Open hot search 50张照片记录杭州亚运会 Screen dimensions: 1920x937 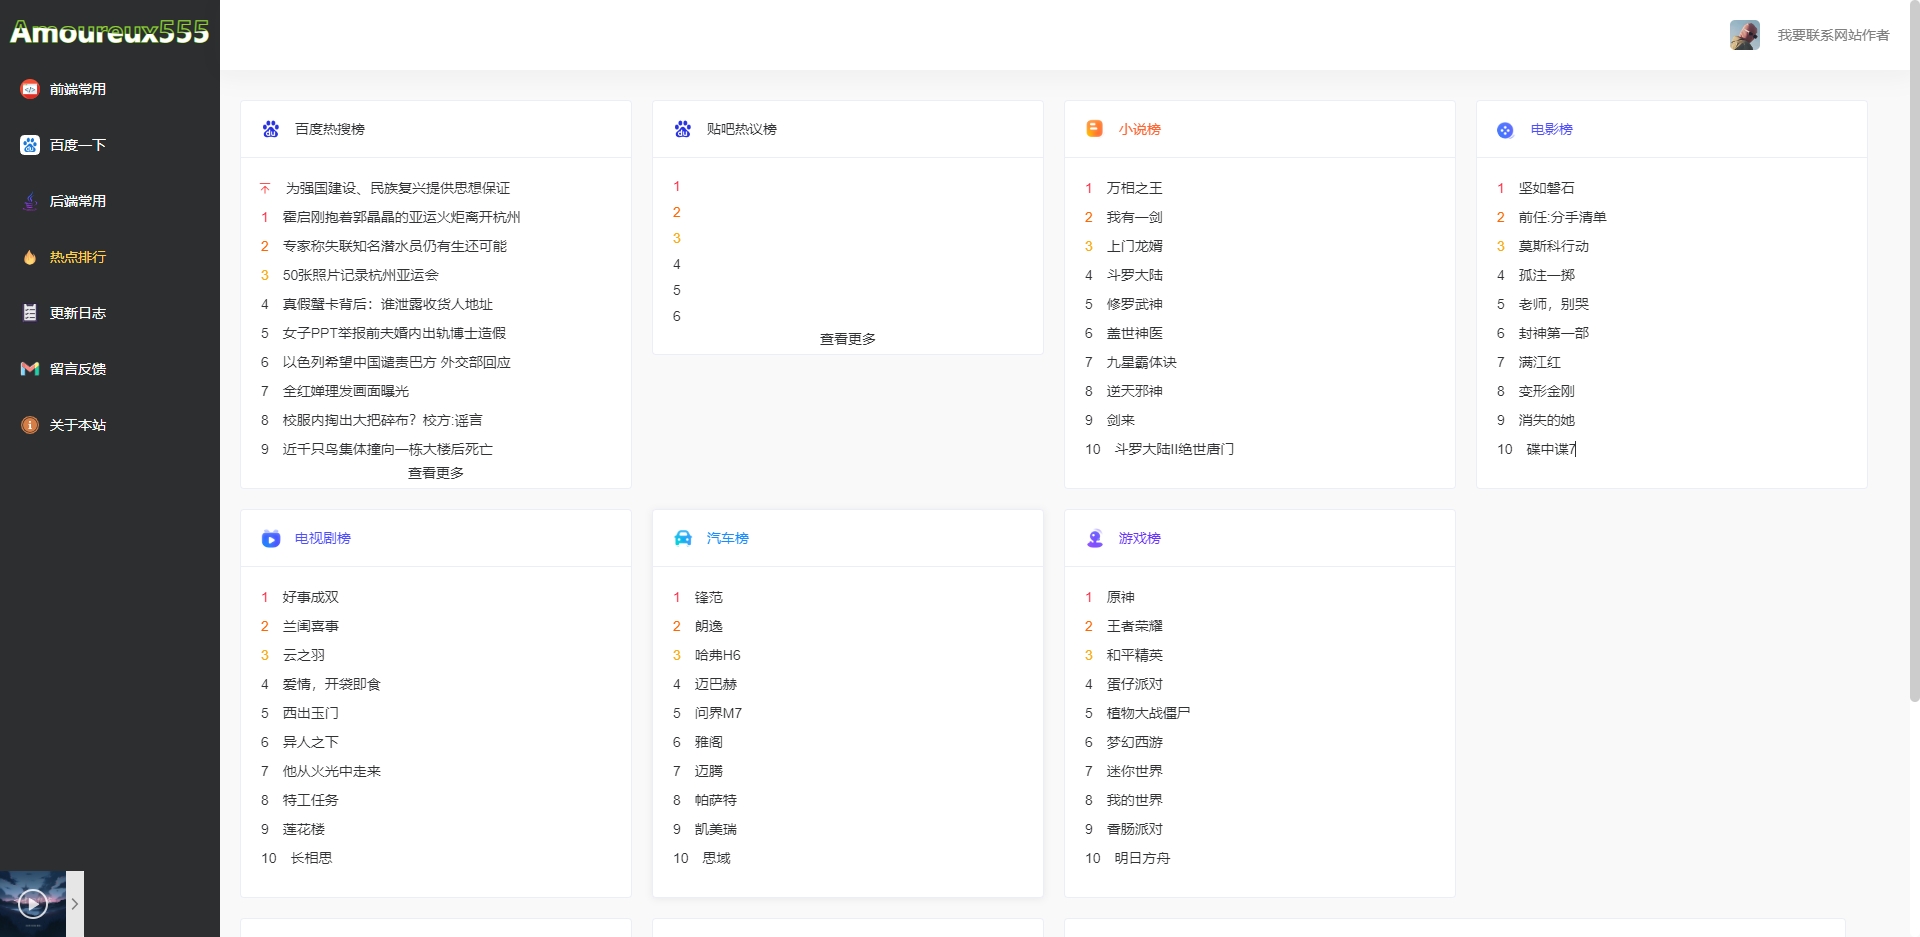click(x=361, y=275)
